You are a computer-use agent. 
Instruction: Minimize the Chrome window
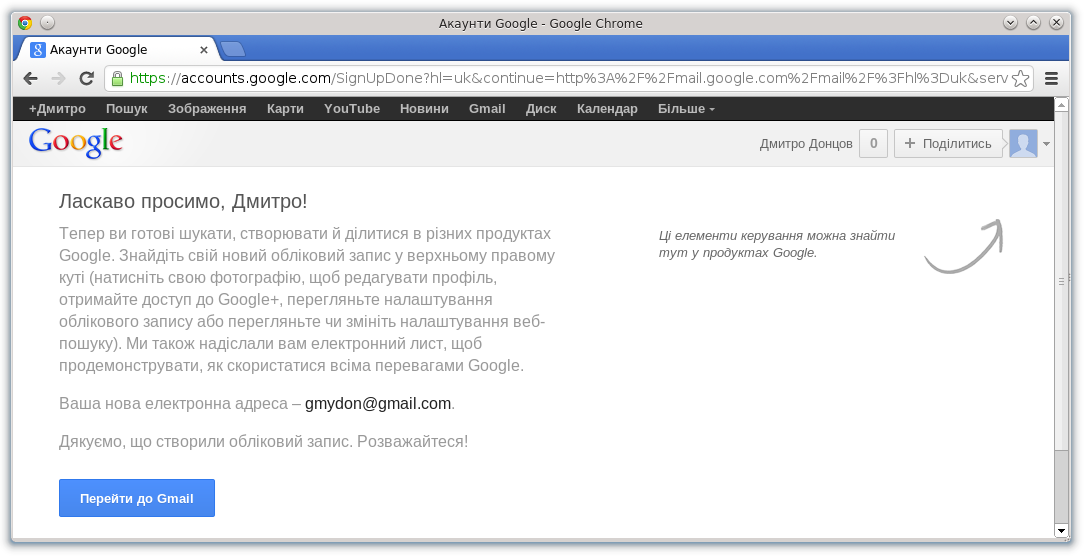coord(1010,23)
